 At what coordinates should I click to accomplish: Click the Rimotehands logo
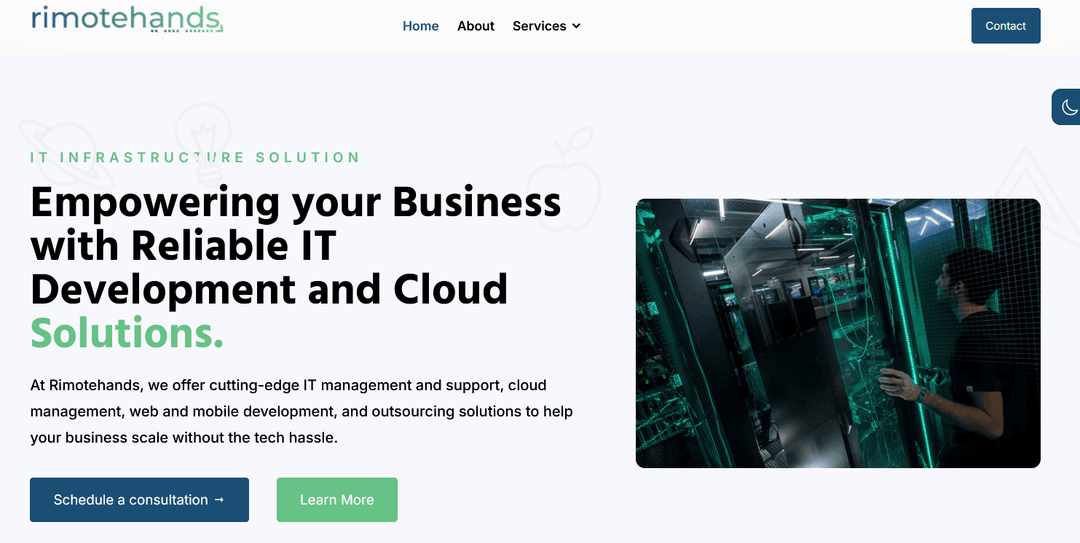(127, 19)
